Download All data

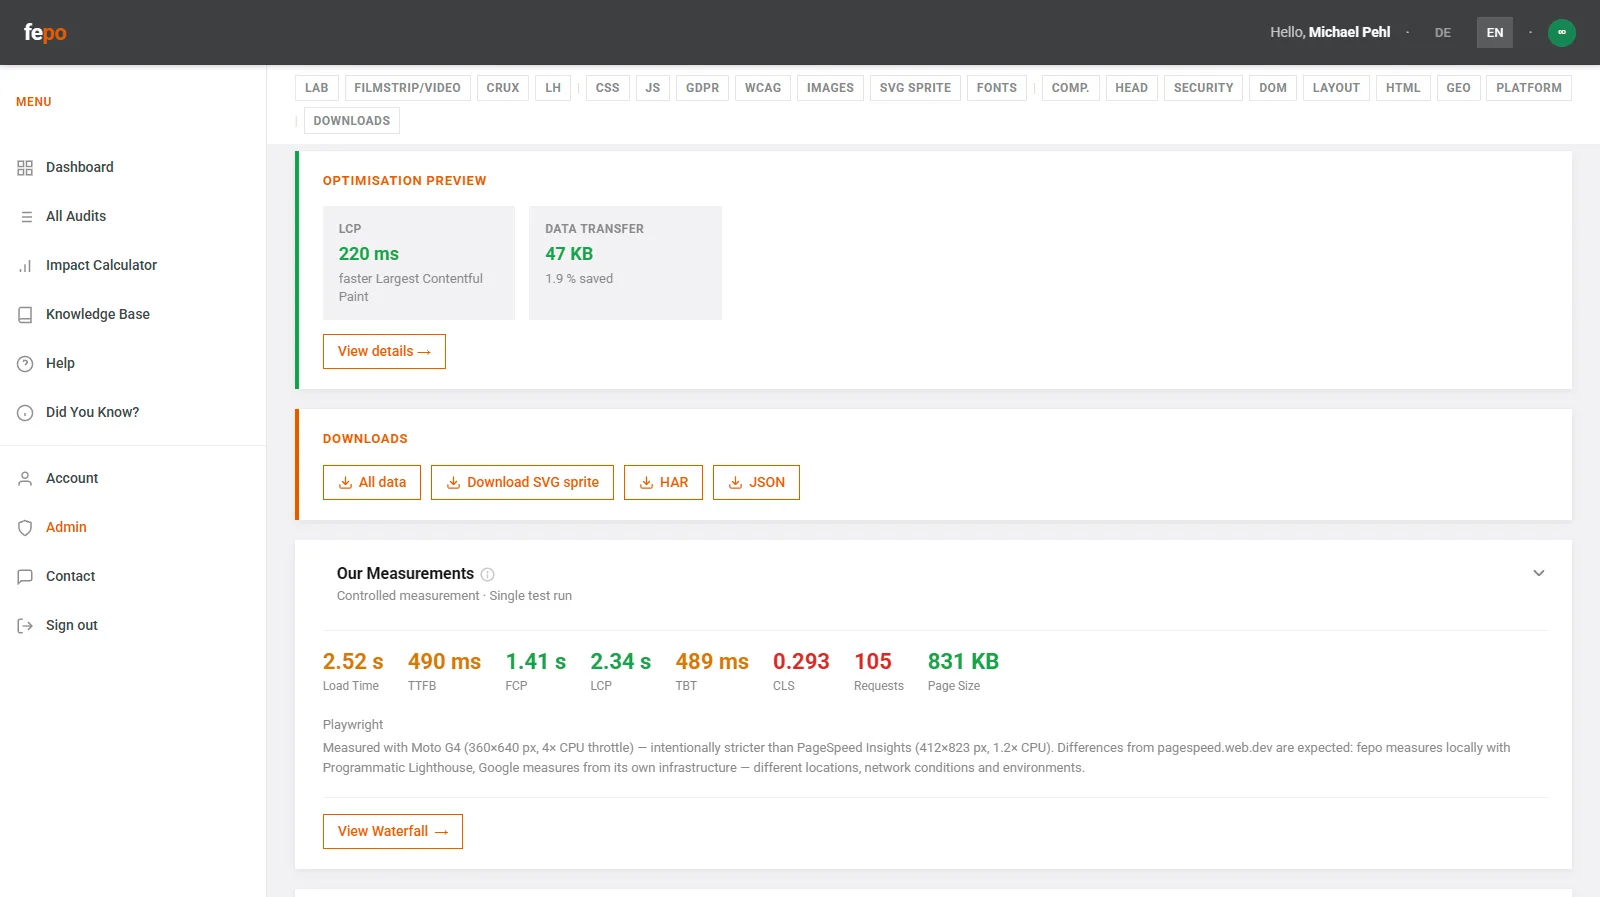[x=372, y=483]
